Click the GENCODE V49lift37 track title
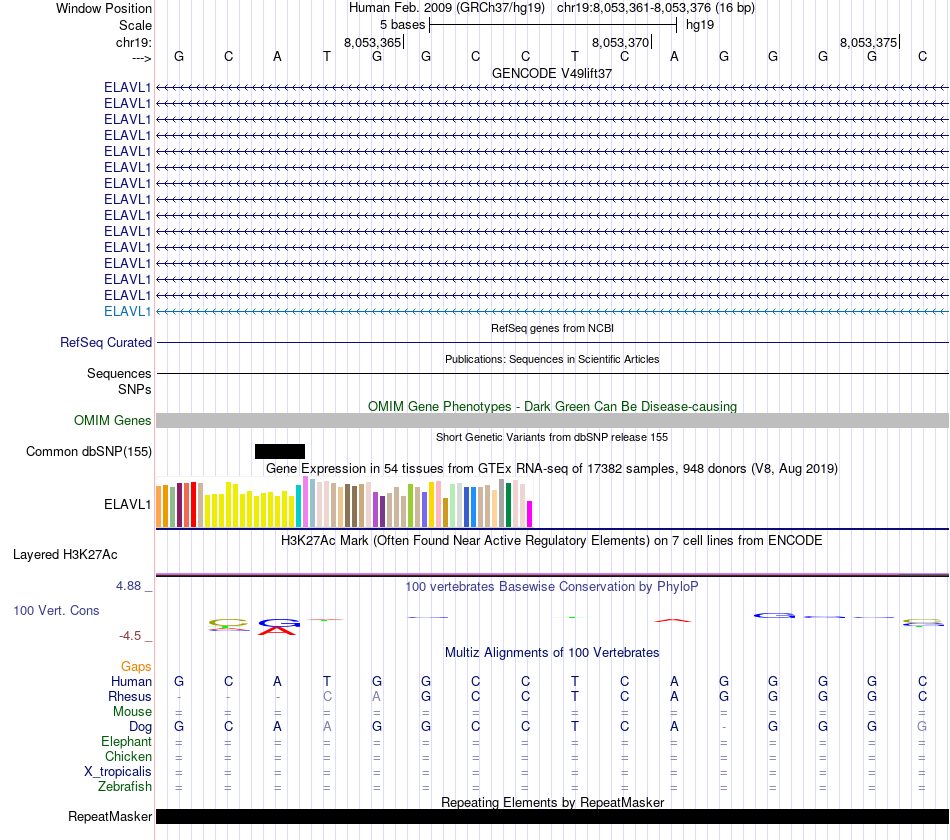Image resolution: width=950 pixels, height=840 pixels. [x=552, y=73]
